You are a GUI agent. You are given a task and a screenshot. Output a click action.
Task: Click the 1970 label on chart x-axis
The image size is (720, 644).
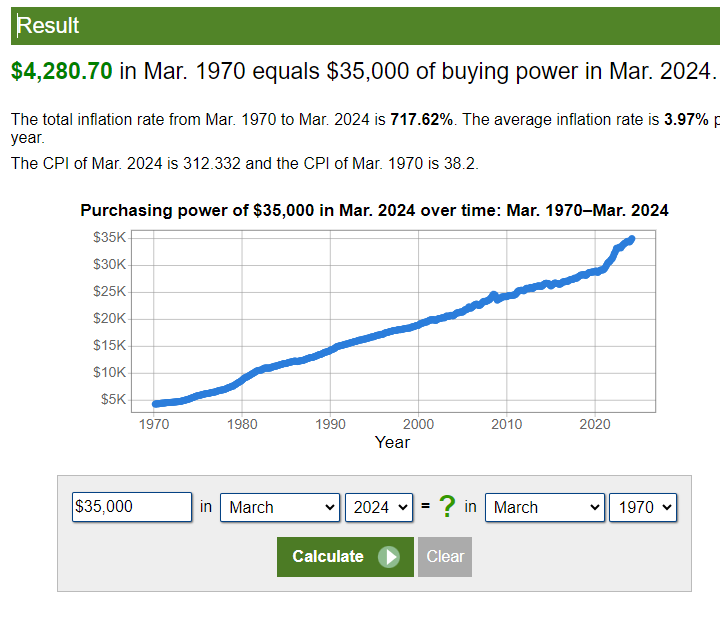(x=154, y=424)
